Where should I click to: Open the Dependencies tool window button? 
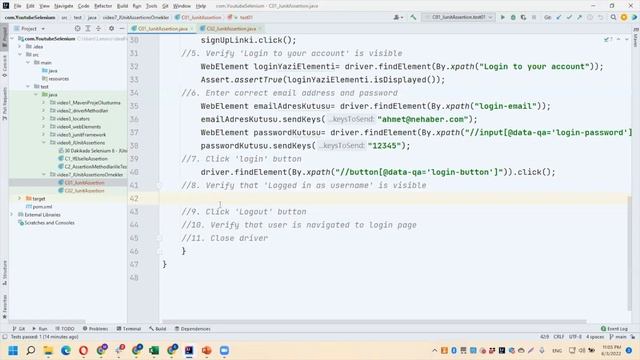192,329
